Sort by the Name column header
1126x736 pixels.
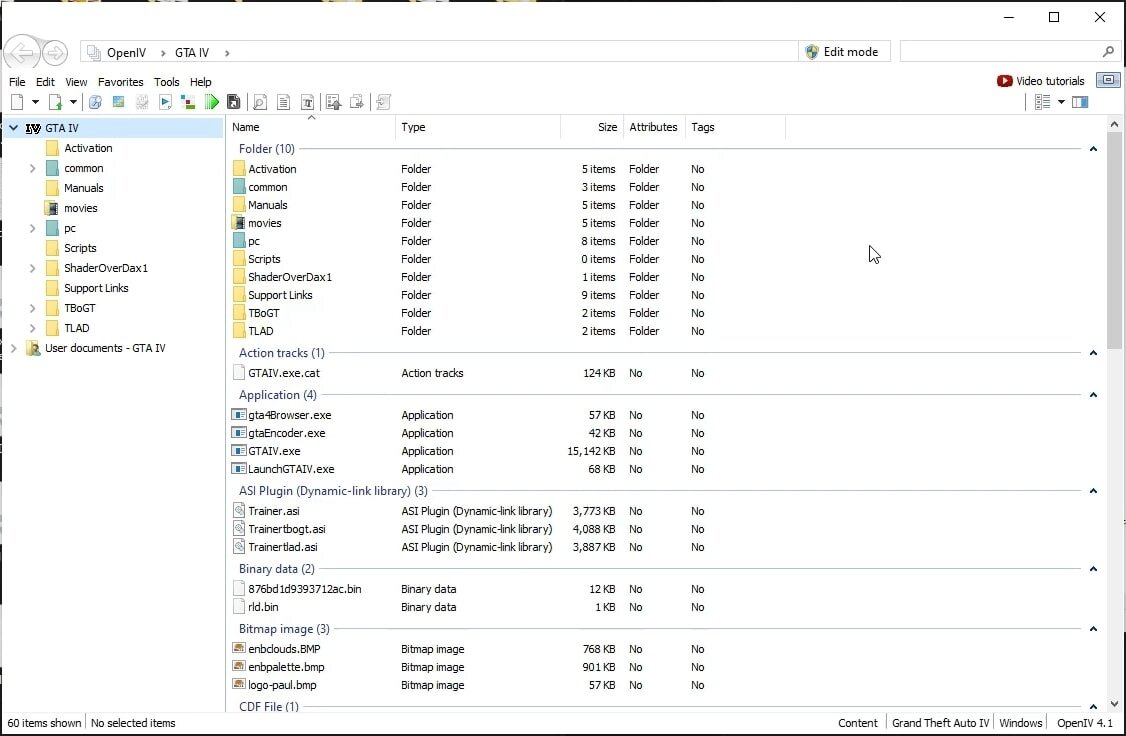click(311, 127)
